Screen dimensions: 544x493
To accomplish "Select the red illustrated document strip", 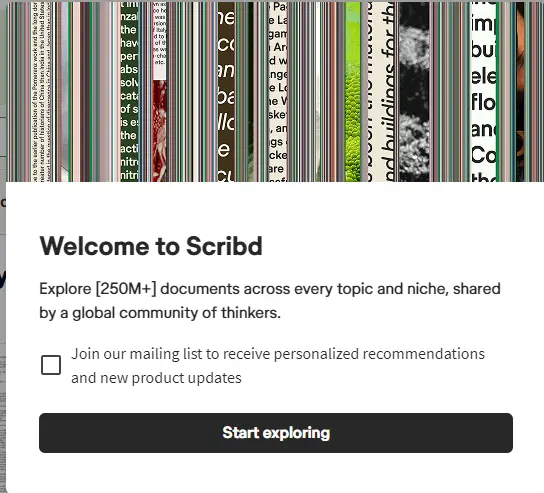I will click(159, 131).
